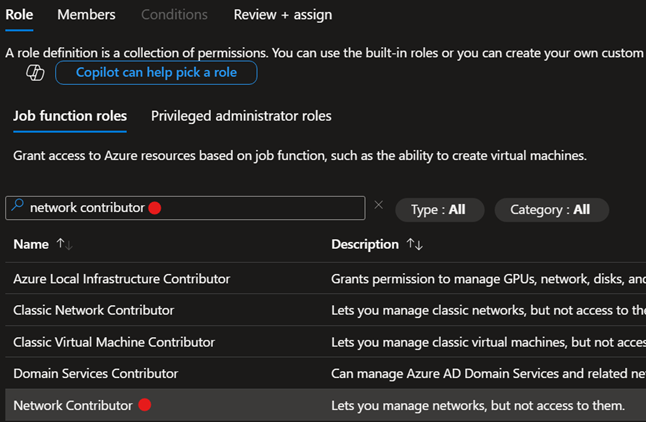The image size is (646, 422).
Task: Open the Conditions tab
Action: tap(174, 15)
